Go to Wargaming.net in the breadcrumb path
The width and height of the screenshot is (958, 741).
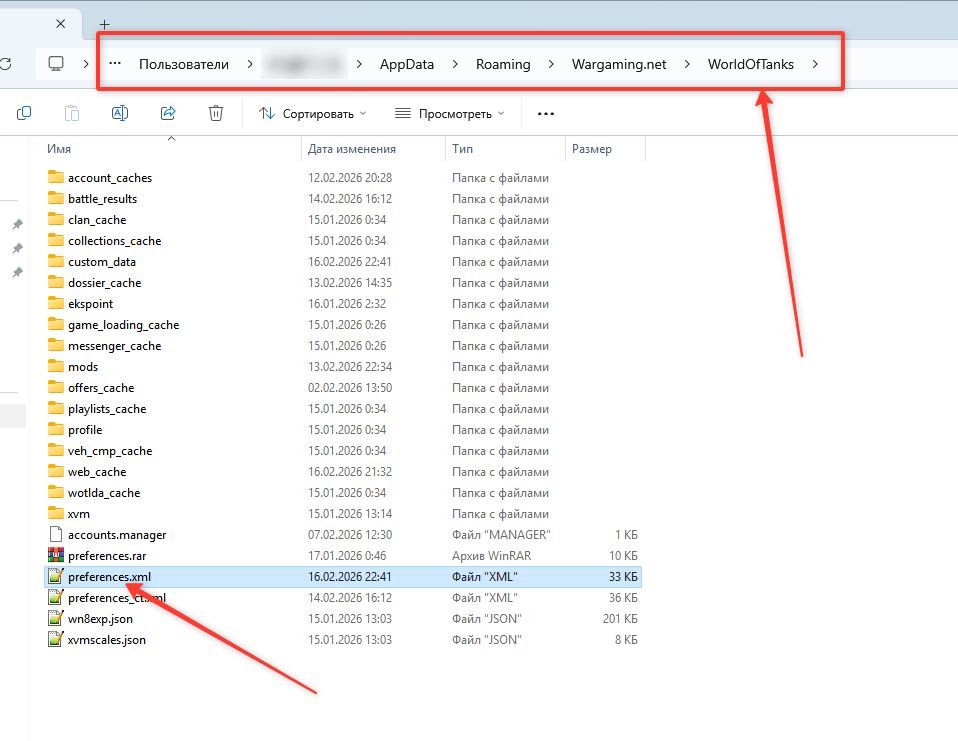tap(618, 65)
